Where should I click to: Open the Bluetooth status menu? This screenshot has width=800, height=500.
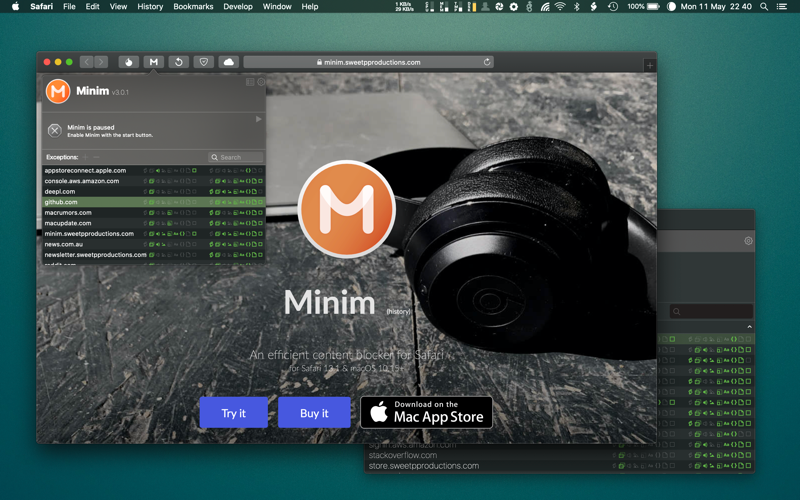(577, 6)
